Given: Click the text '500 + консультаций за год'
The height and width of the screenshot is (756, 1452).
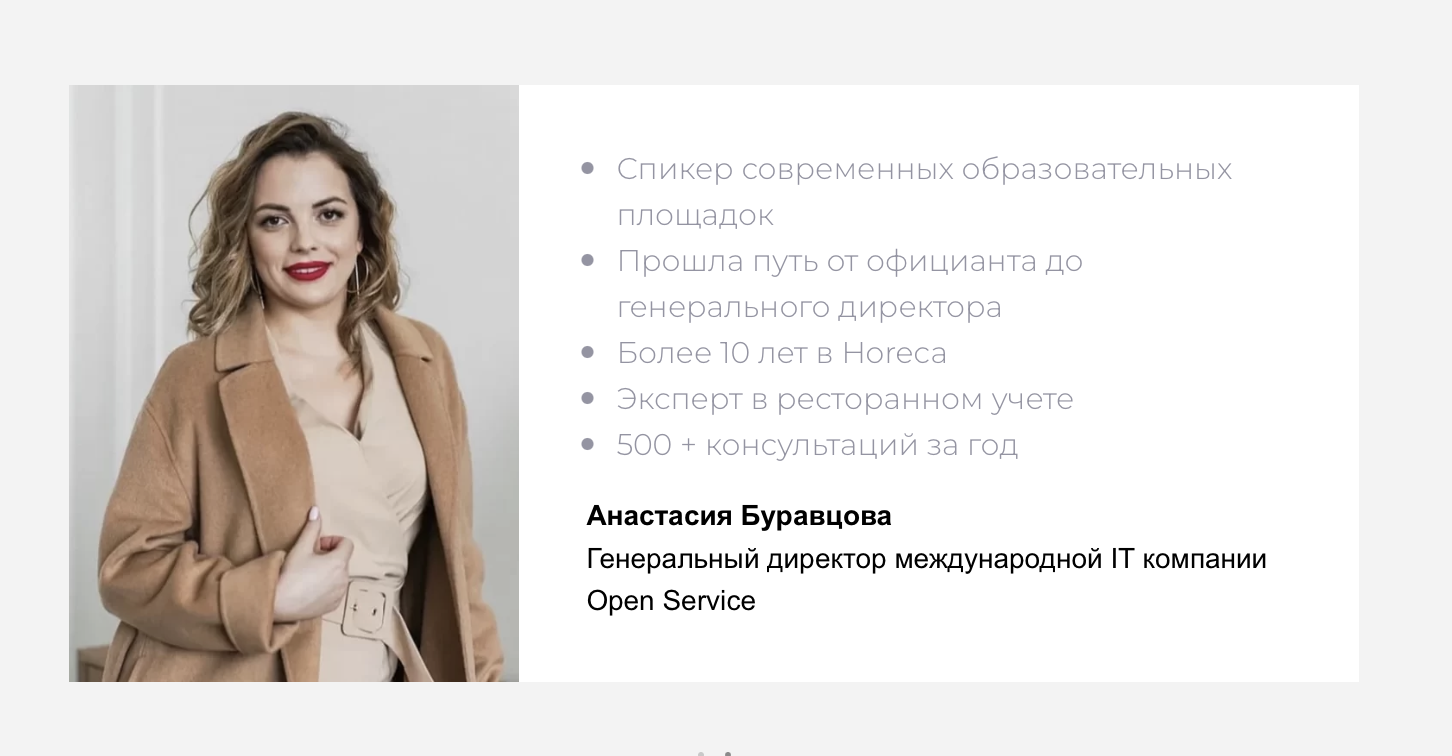Looking at the screenshot, I should click(x=817, y=445).
